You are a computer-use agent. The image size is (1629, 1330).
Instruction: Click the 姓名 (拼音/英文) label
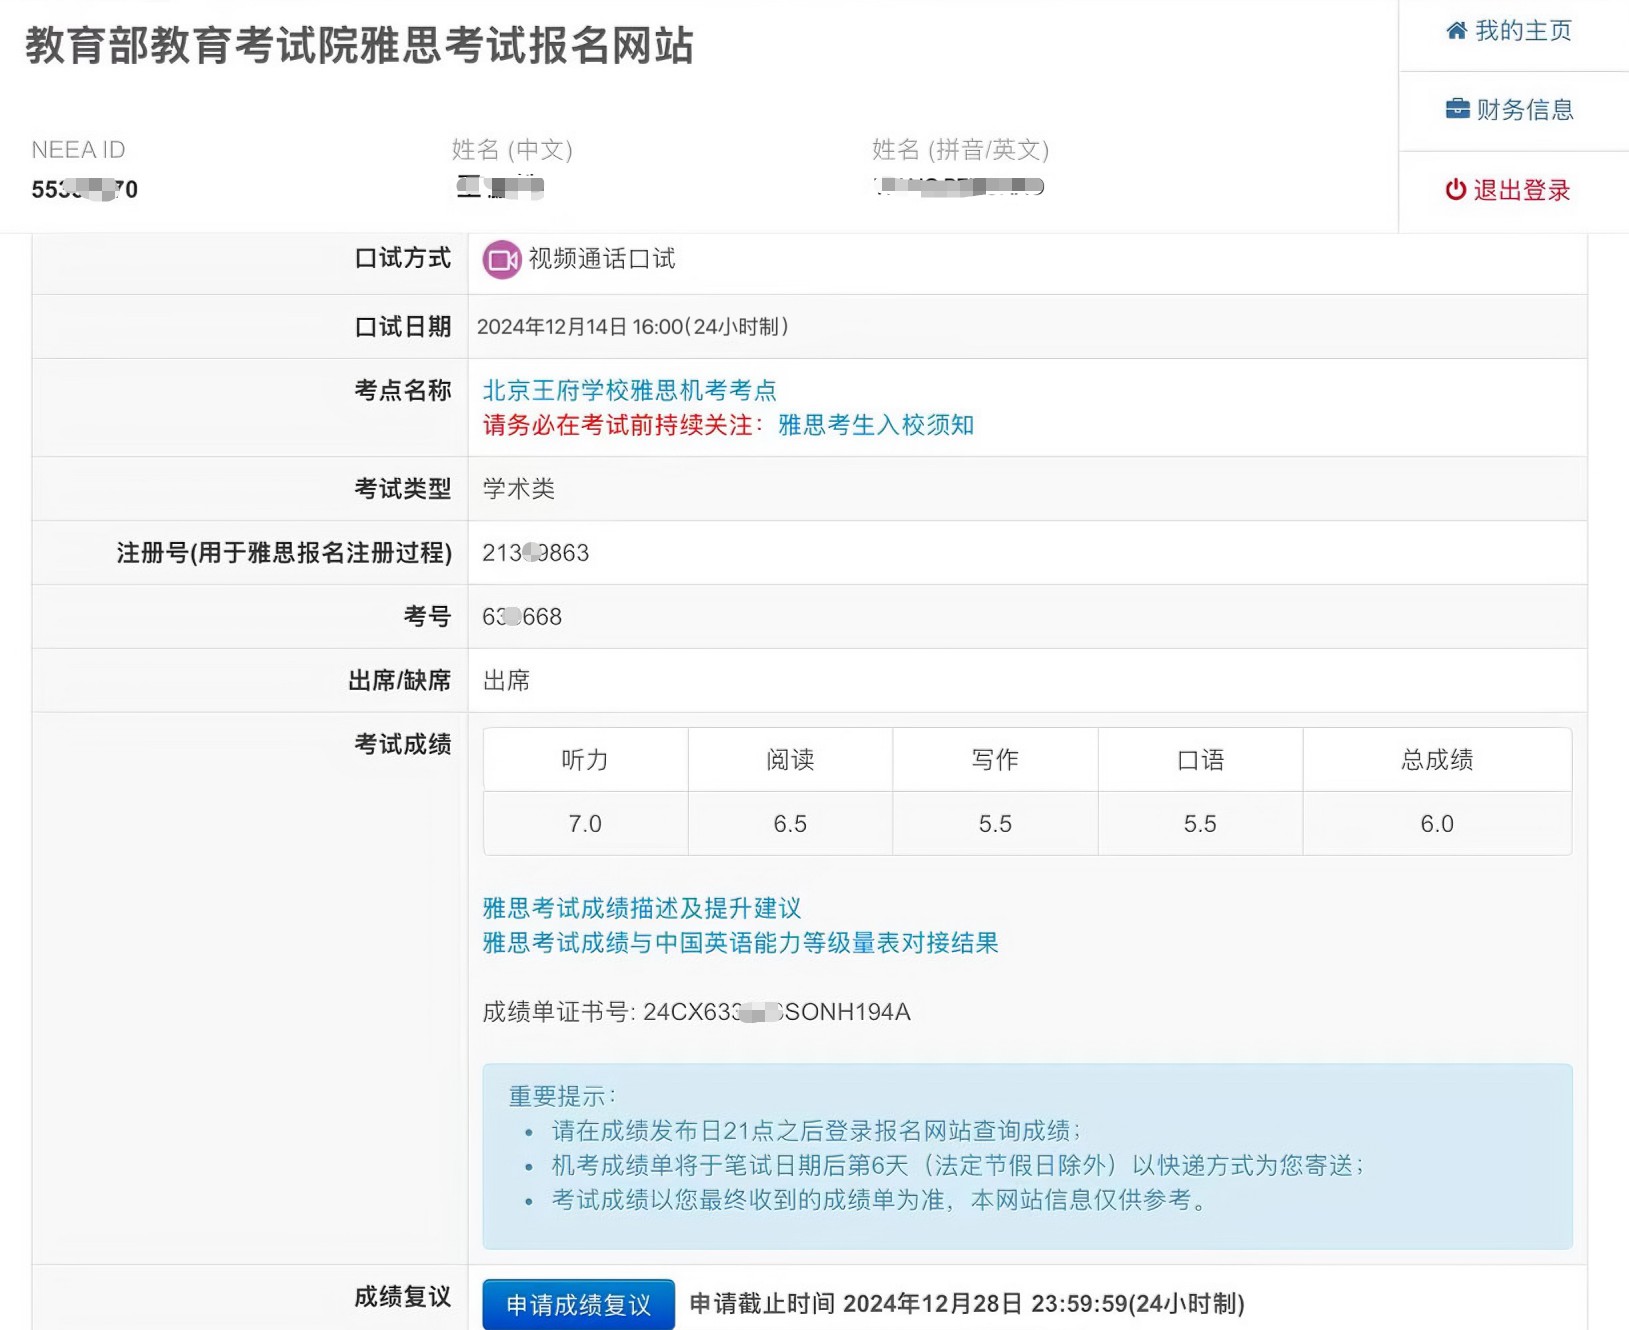[960, 150]
